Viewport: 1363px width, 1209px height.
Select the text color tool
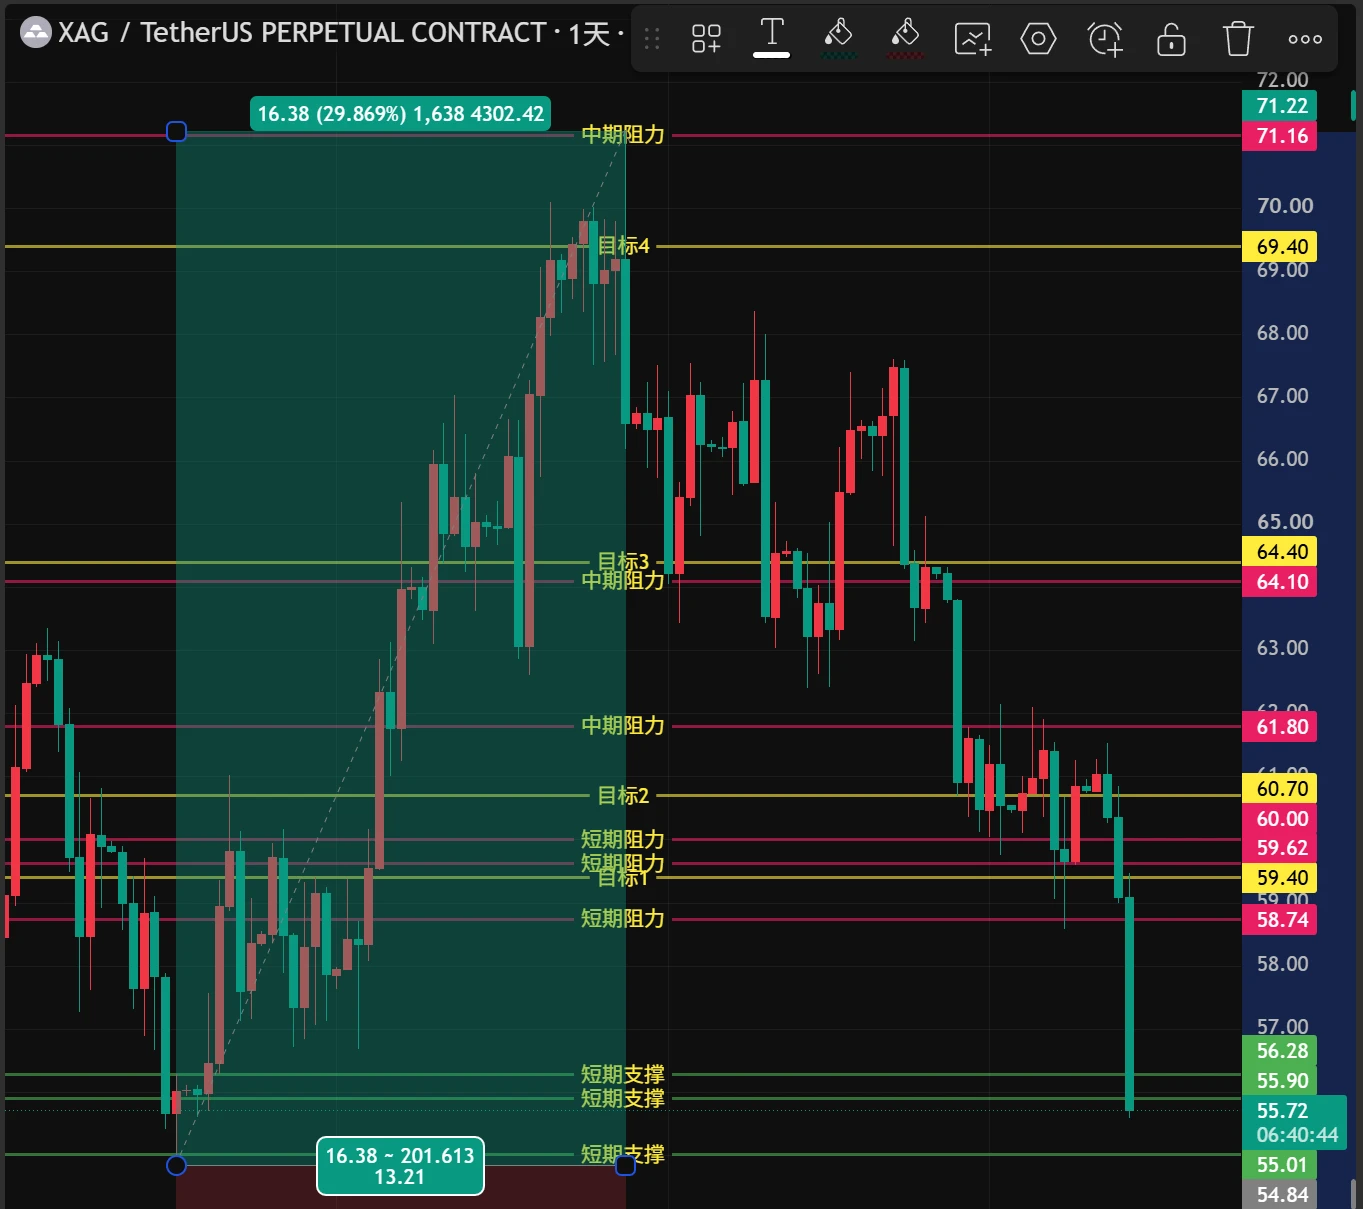tap(771, 39)
